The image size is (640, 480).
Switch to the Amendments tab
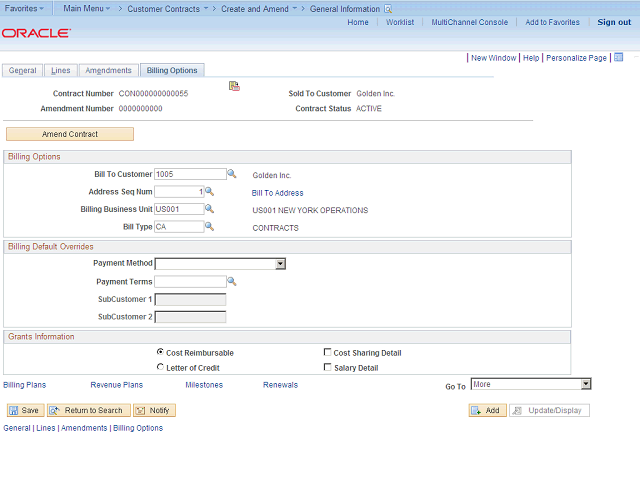pos(108,70)
